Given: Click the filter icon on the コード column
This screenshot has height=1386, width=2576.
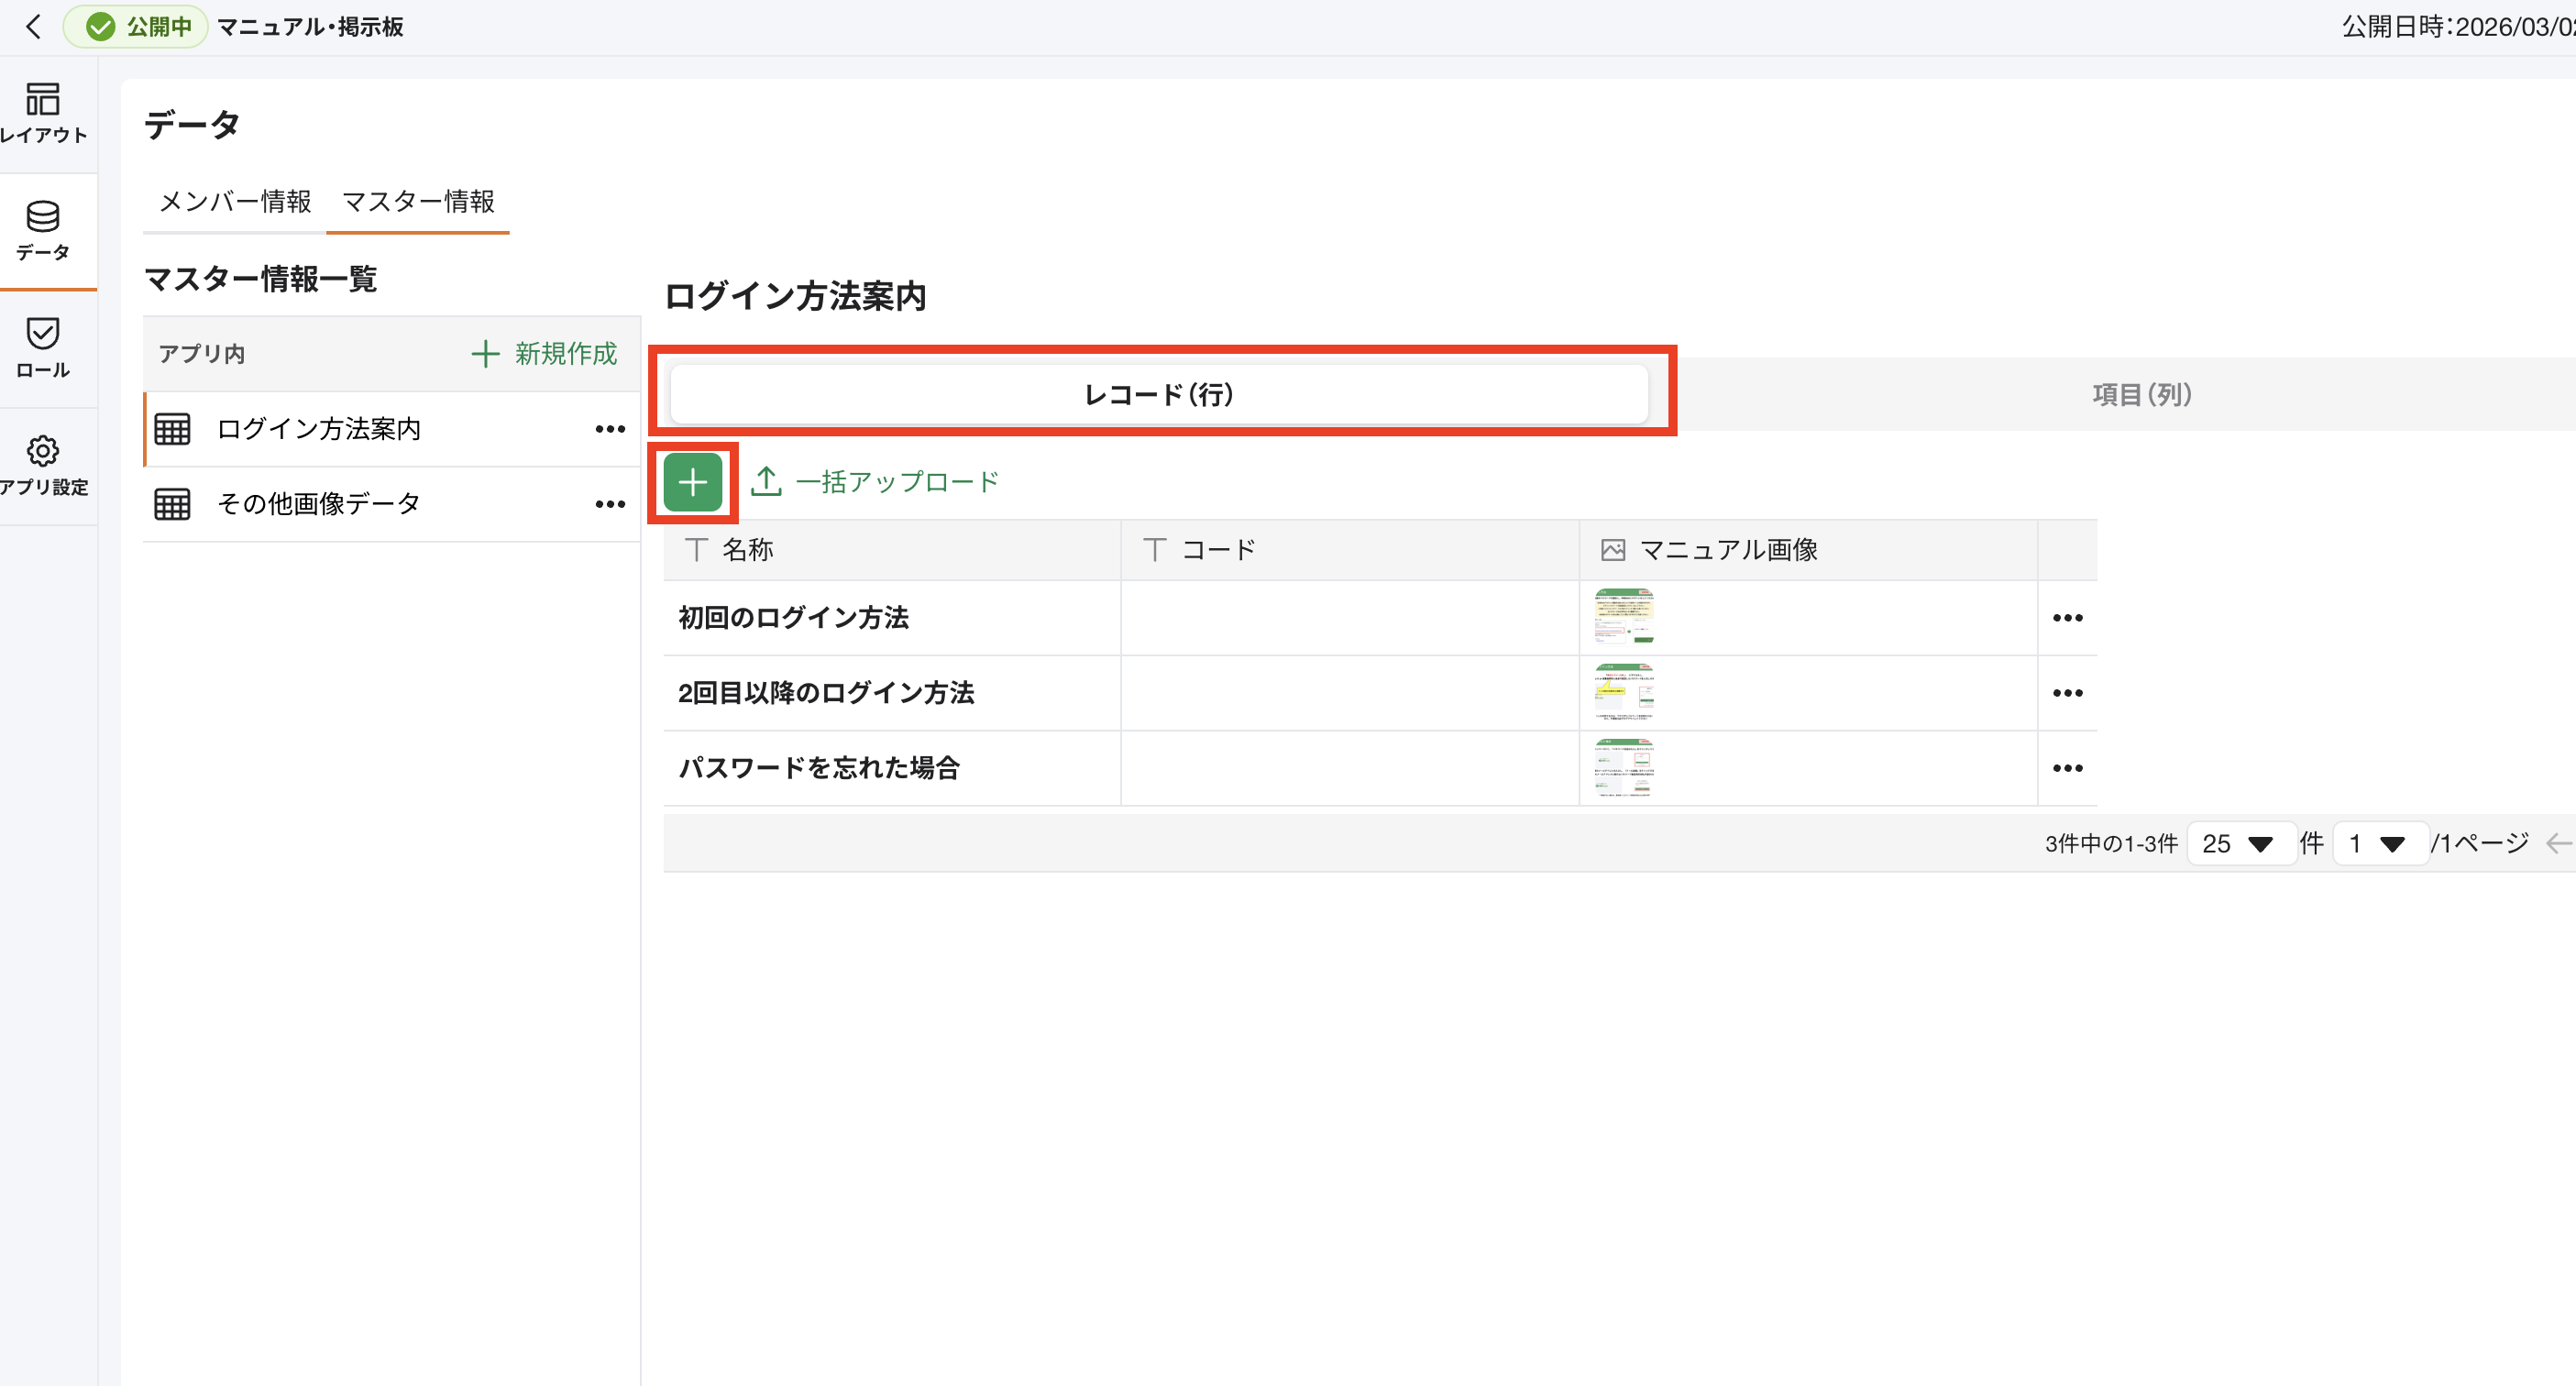Looking at the screenshot, I should click(1155, 549).
